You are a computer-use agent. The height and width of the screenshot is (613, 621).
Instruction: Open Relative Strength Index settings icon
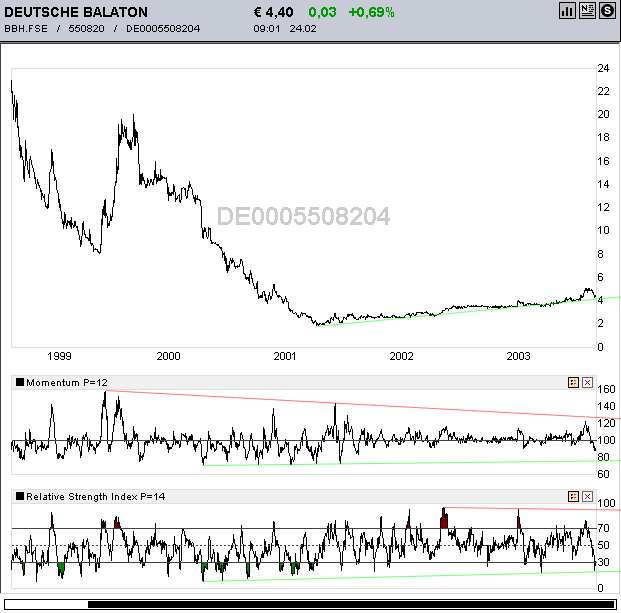(x=573, y=497)
